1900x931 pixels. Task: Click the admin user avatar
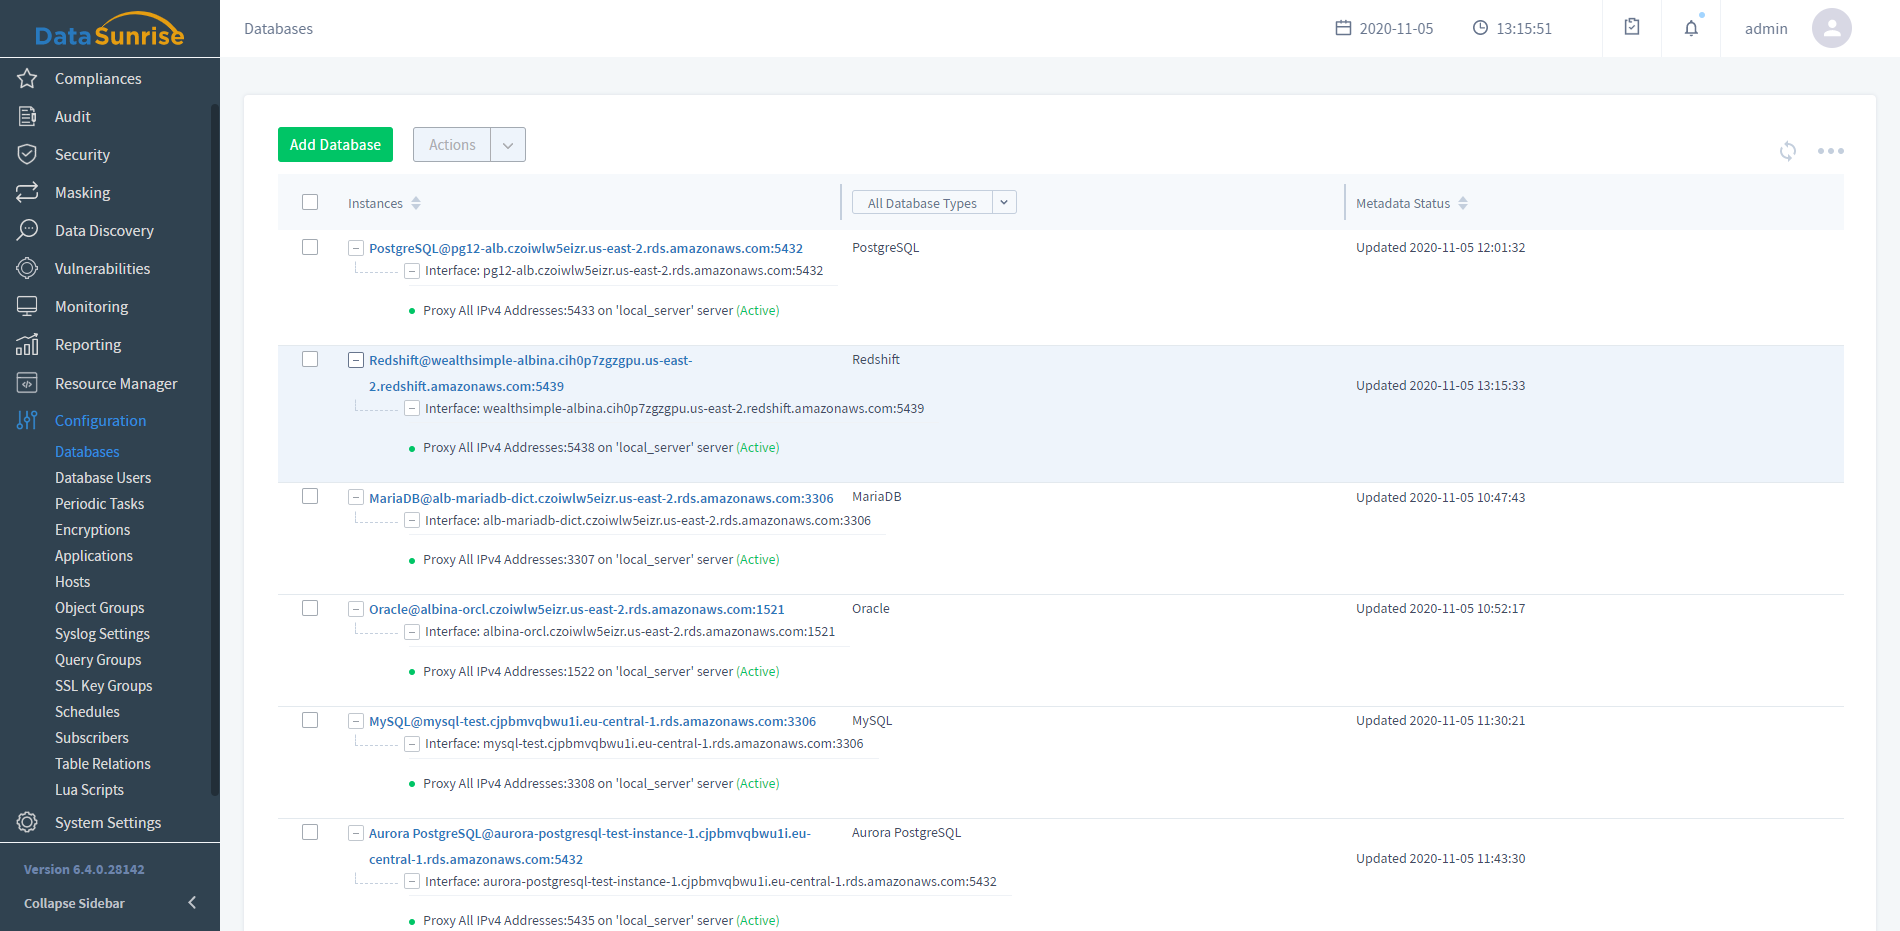pos(1831,28)
